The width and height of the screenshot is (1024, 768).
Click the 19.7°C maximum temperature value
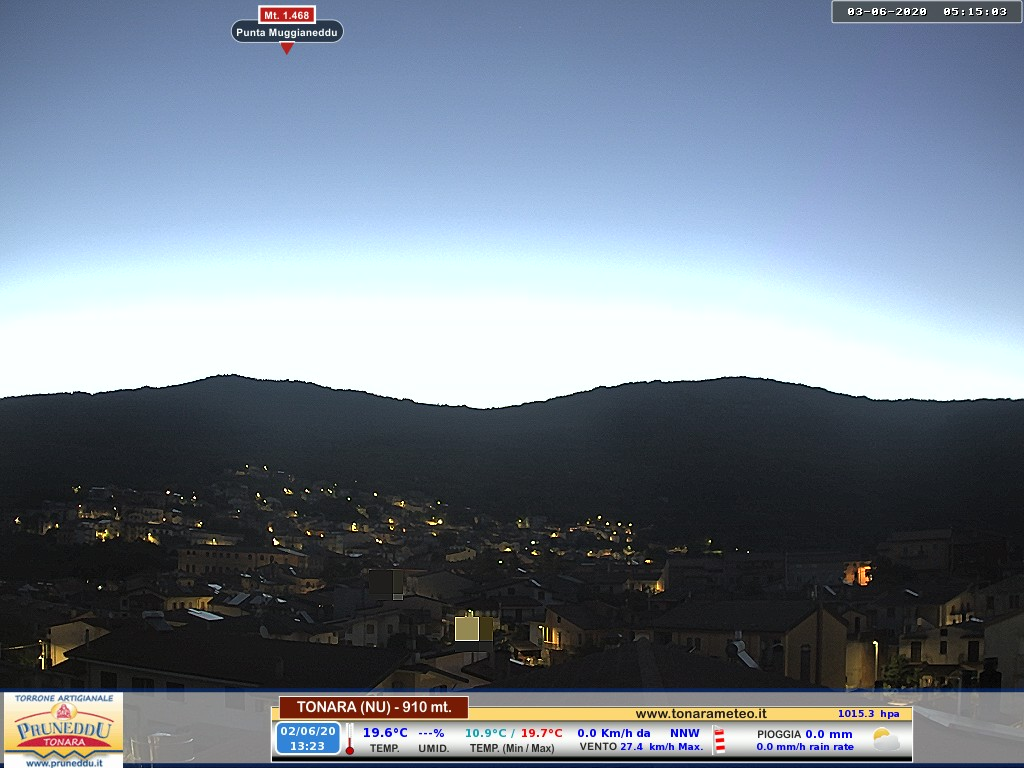(x=541, y=733)
